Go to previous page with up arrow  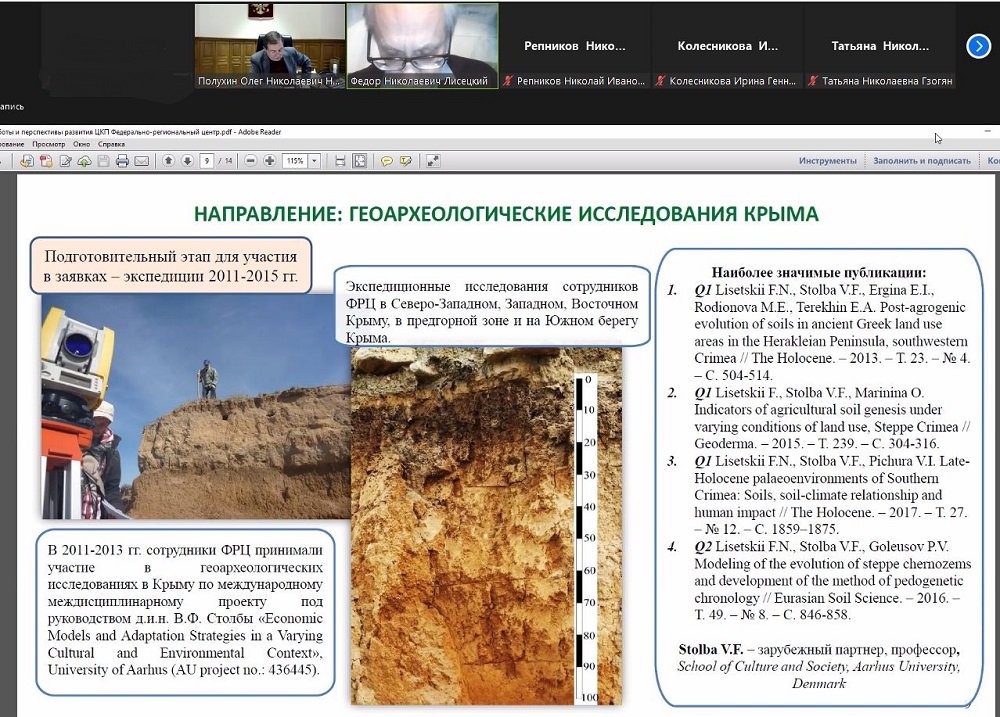pyautogui.click(x=169, y=161)
